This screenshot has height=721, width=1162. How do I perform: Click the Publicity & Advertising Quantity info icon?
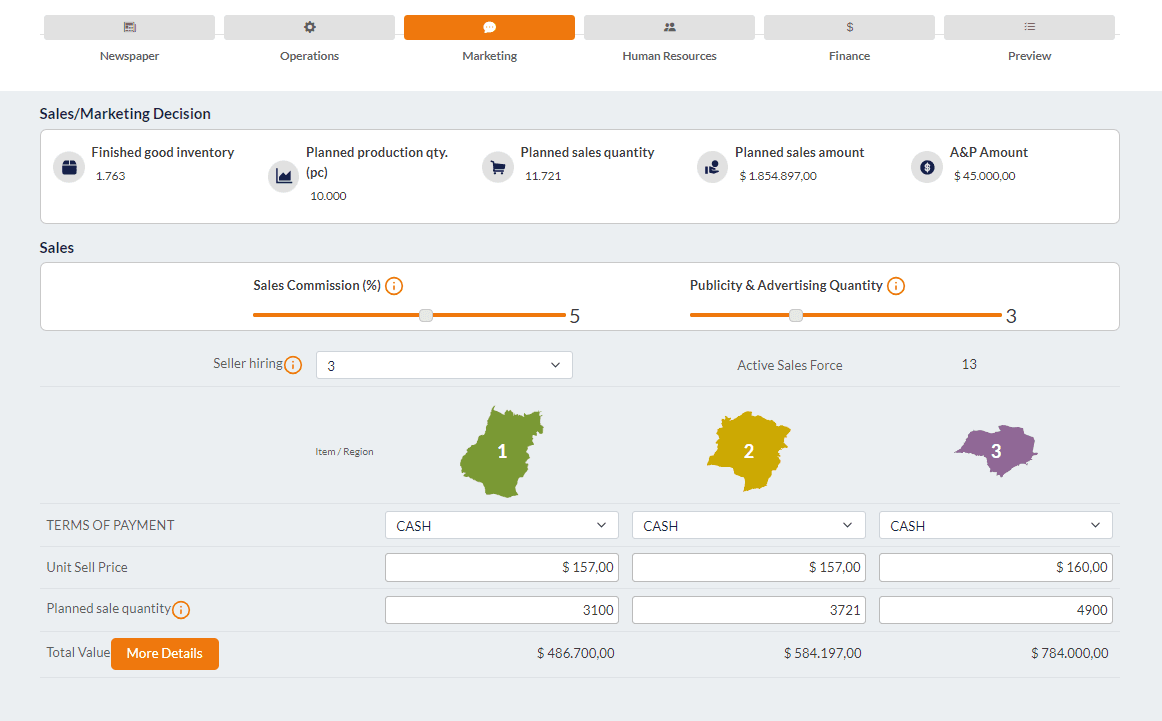point(896,286)
